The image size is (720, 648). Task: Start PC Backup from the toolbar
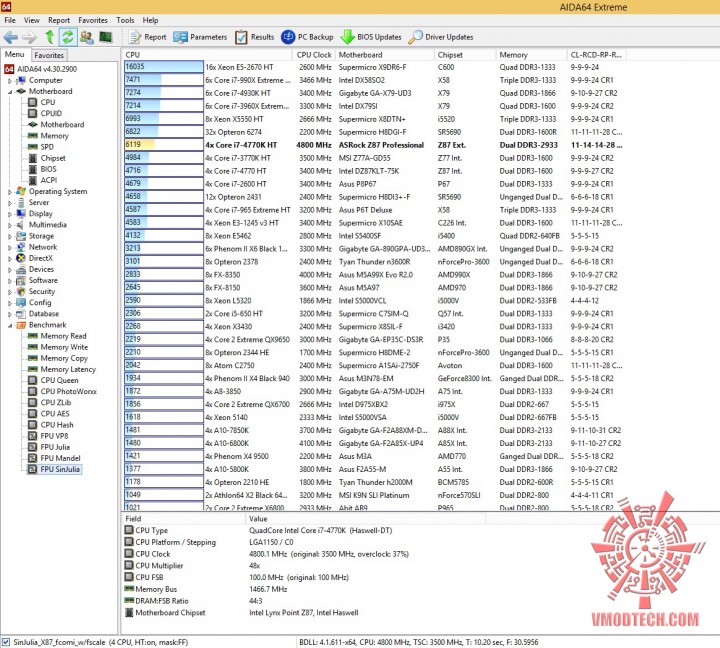coord(307,37)
